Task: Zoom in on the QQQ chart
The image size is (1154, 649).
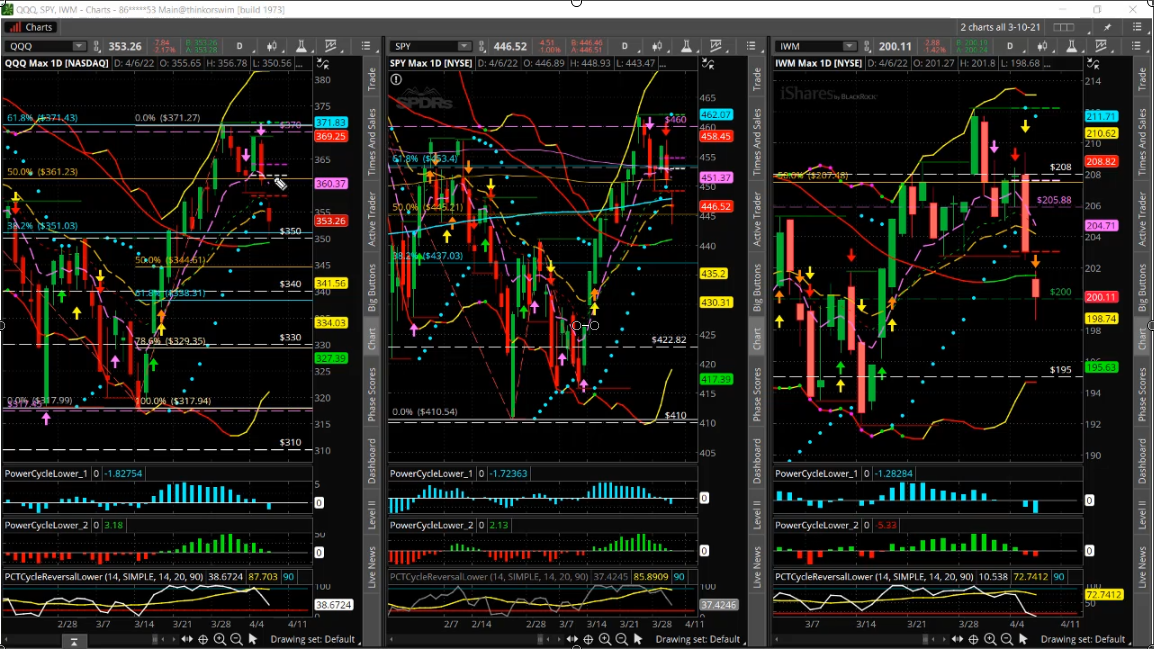Action: click(x=219, y=639)
